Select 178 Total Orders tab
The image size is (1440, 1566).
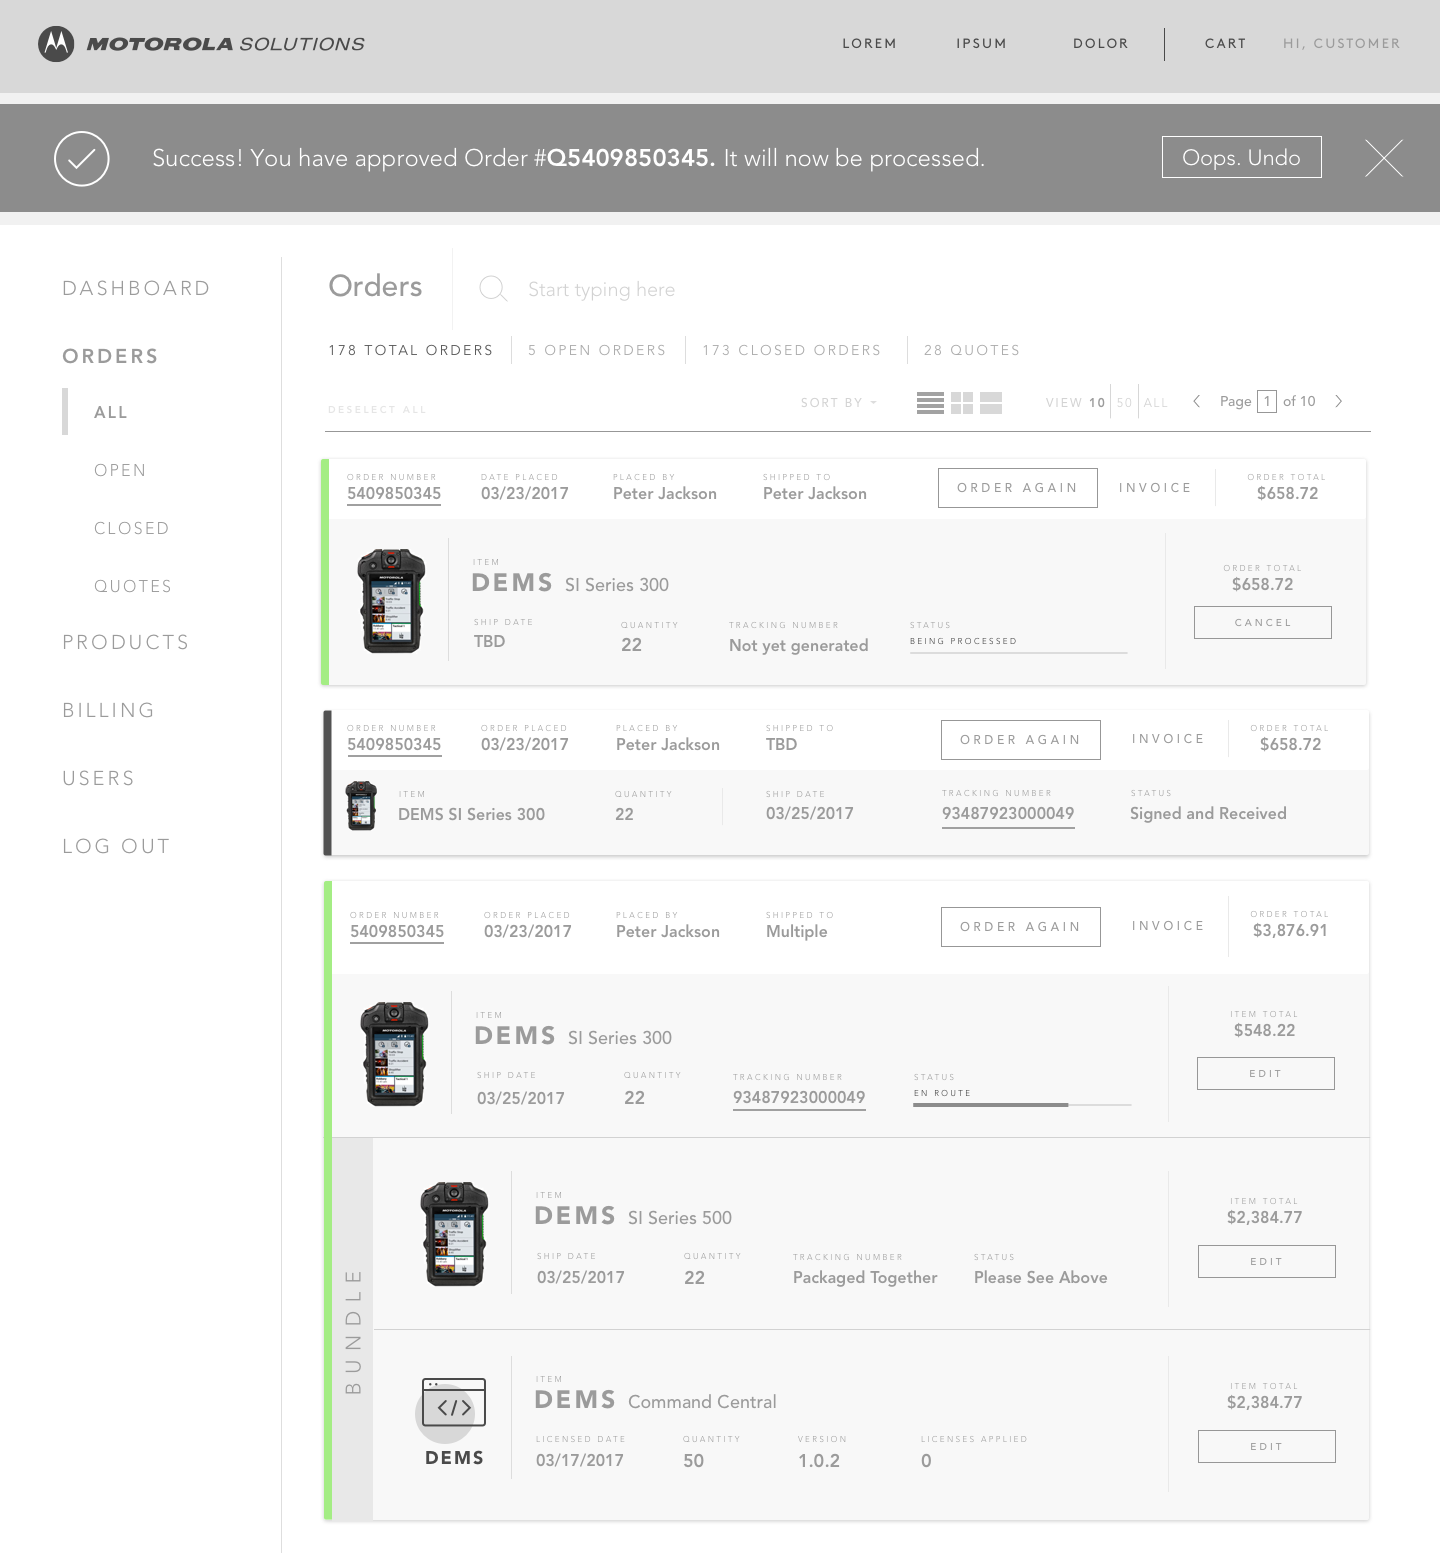[x=411, y=350]
